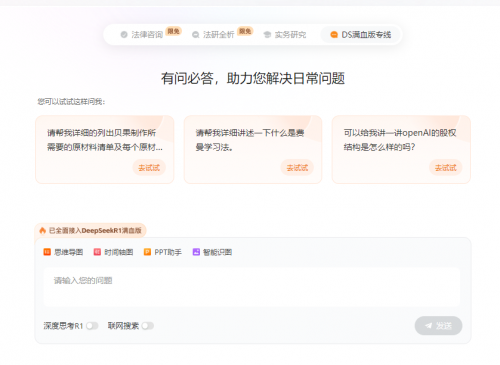This screenshot has height=365, width=500.
Task: Click the PPT助手 icon
Action: click(x=147, y=252)
